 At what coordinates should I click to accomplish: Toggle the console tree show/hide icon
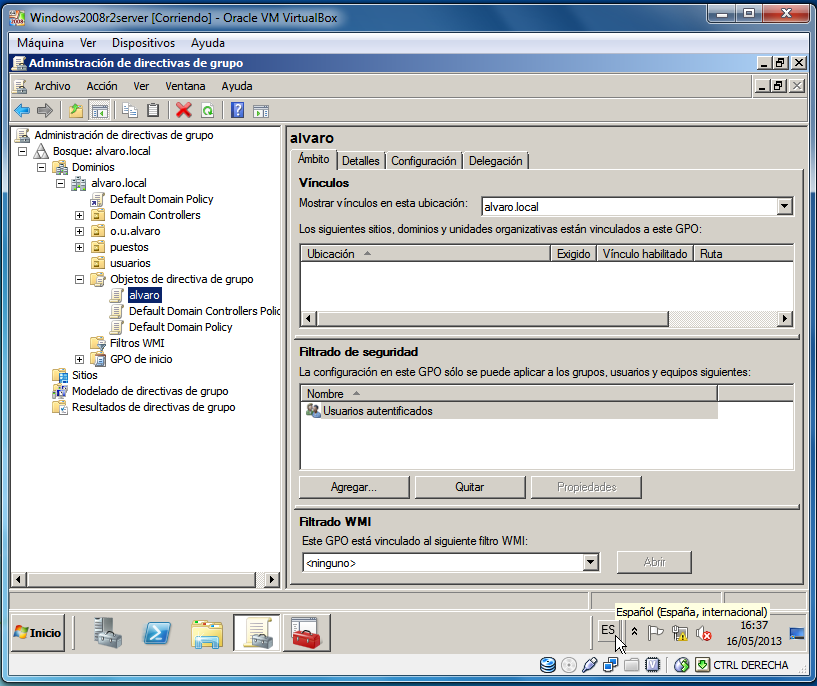pyautogui.click(x=99, y=110)
